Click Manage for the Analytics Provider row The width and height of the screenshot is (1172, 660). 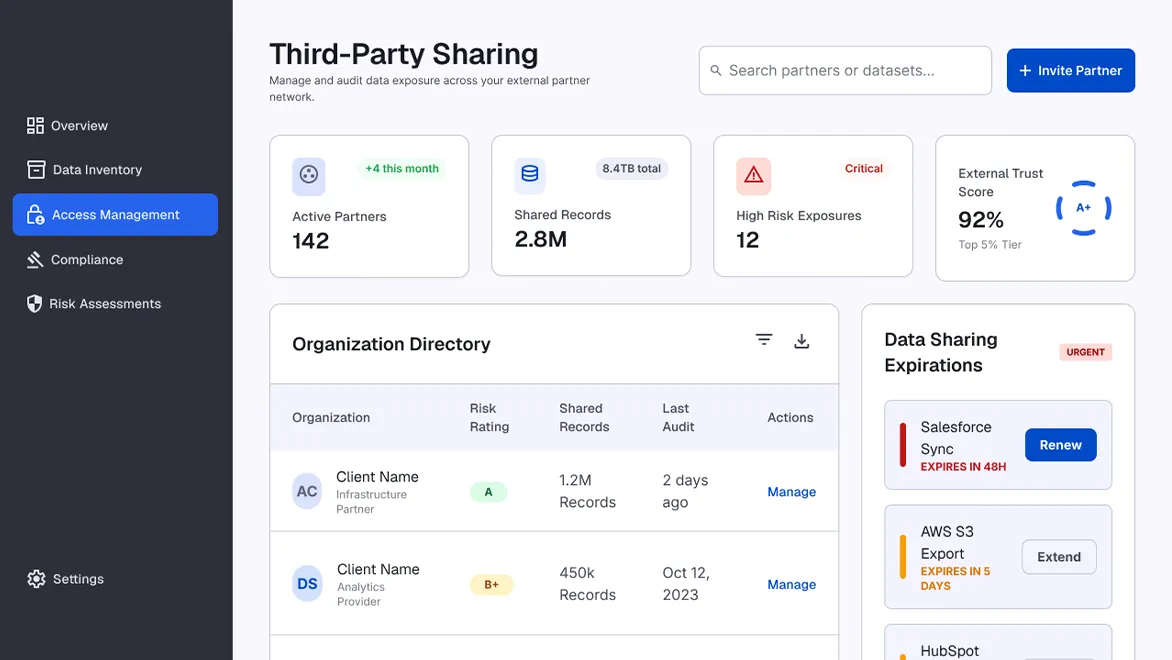(792, 585)
